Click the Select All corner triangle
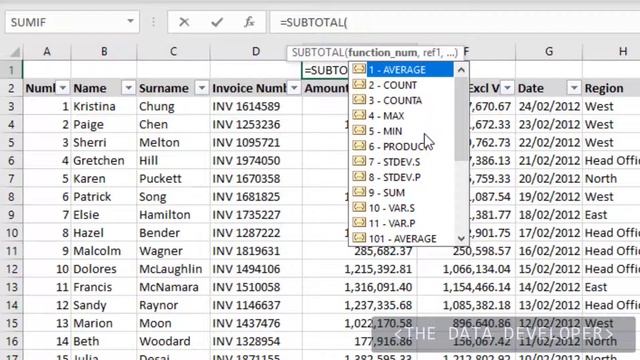 click(x=15, y=52)
